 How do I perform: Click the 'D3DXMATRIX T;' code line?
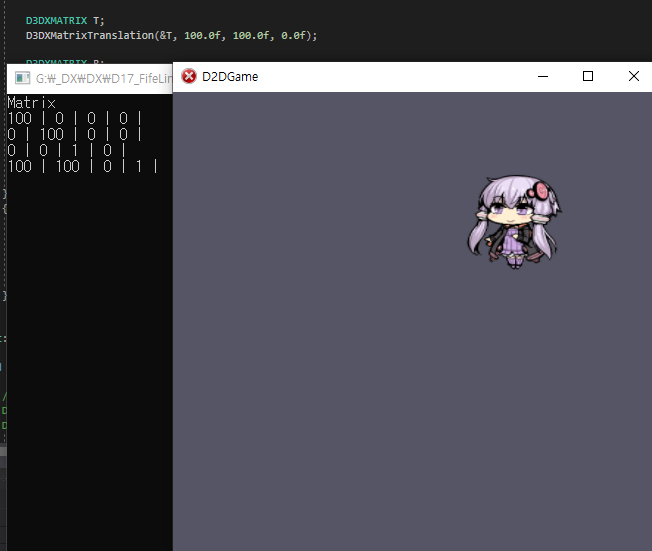tap(65, 20)
